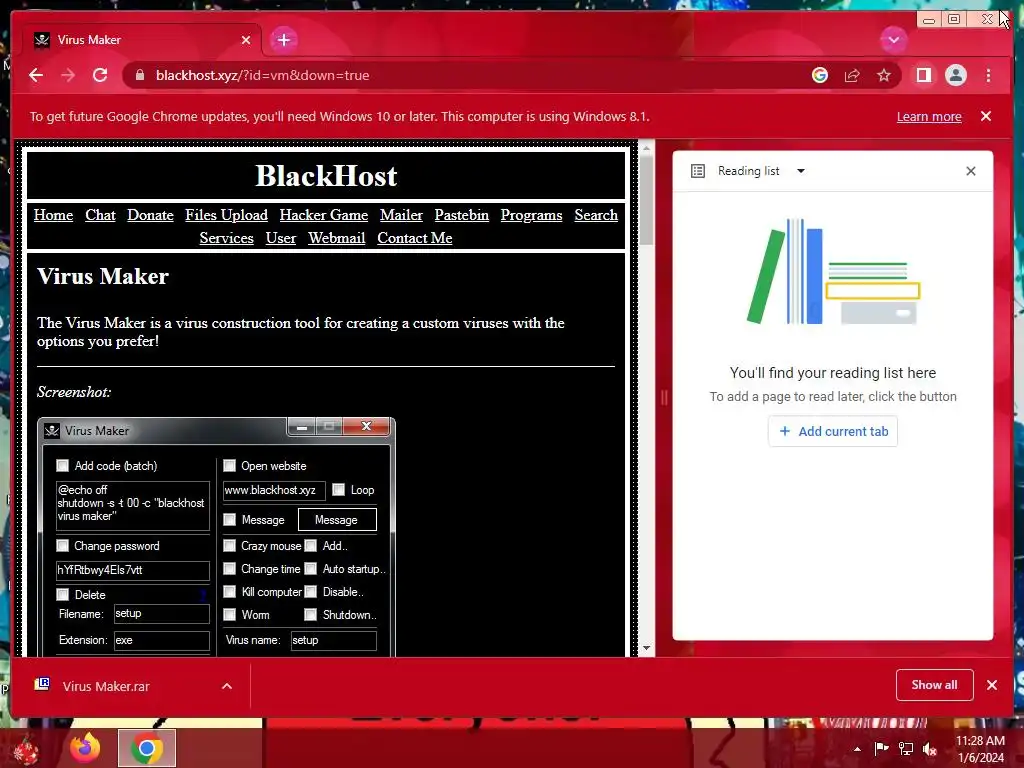Launch Firefox from the taskbar

(85, 748)
